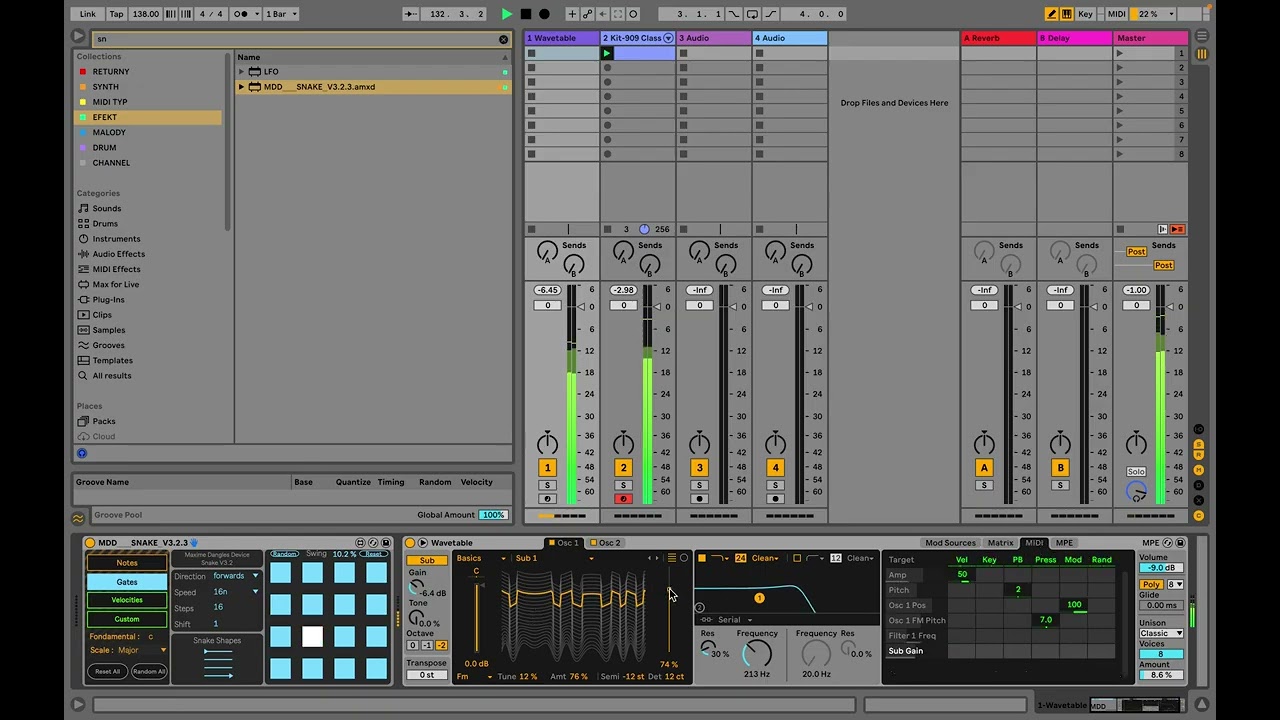Viewport: 1280px width, 720px height.
Task: Open the snake Speed 16n dropdown
Action: tap(235, 592)
